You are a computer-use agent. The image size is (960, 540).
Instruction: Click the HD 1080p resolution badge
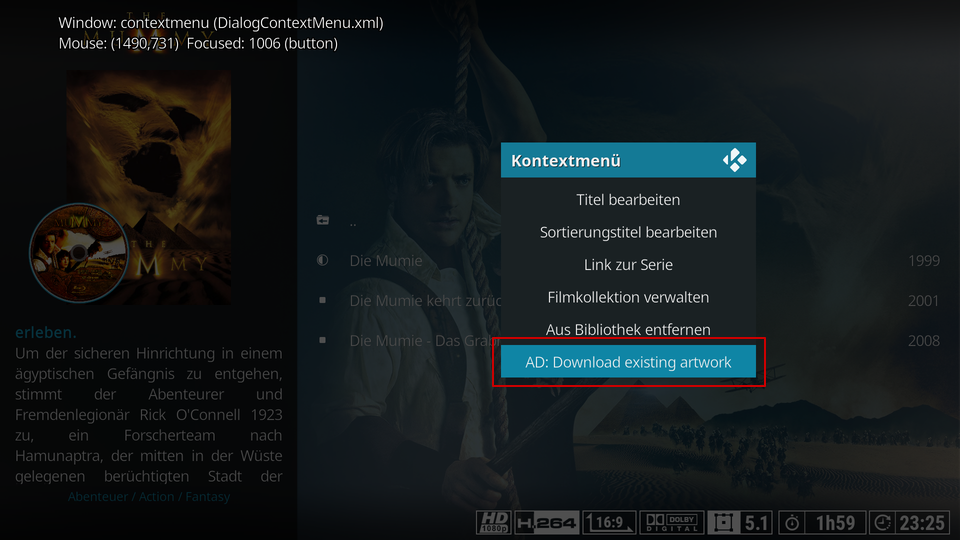pos(493,523)
